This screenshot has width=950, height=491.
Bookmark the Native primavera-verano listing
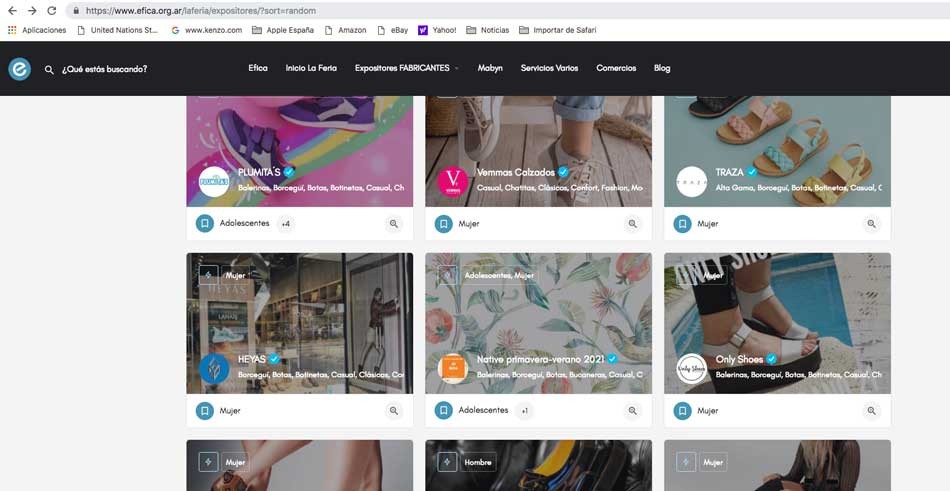[x=443, y=410]
